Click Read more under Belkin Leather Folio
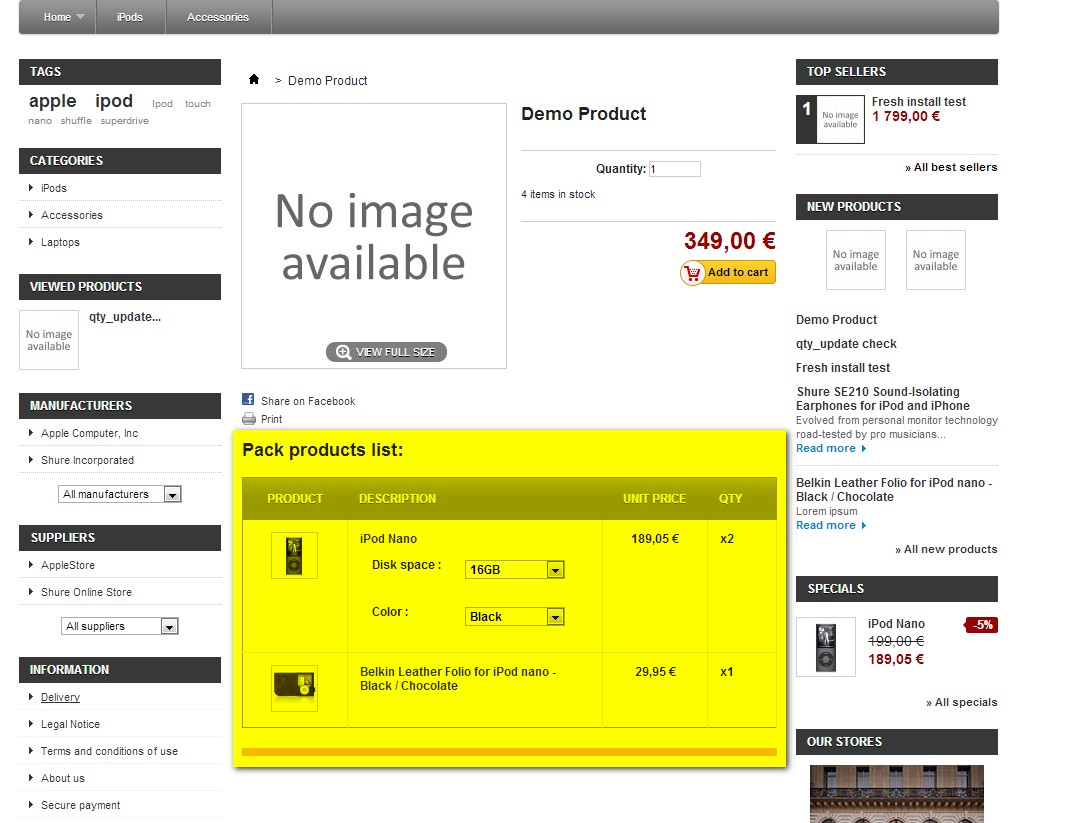Image resolution: width=1083 pixels, height=823 pixels. coord(831,525)
